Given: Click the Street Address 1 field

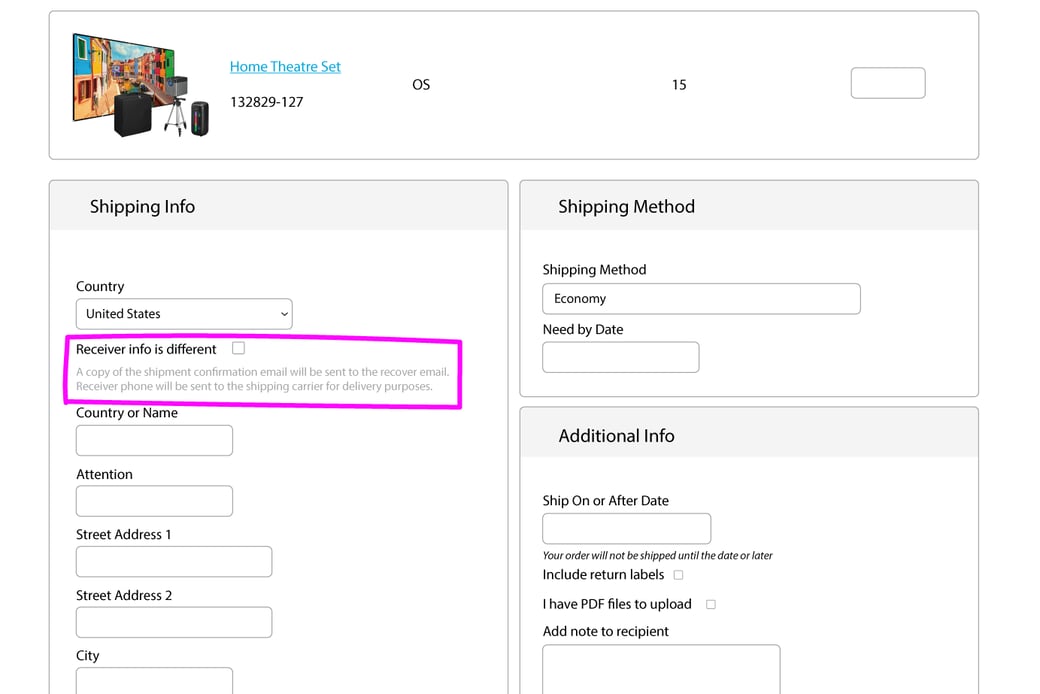Looking at the screenshot, I should tap(174, 561).
